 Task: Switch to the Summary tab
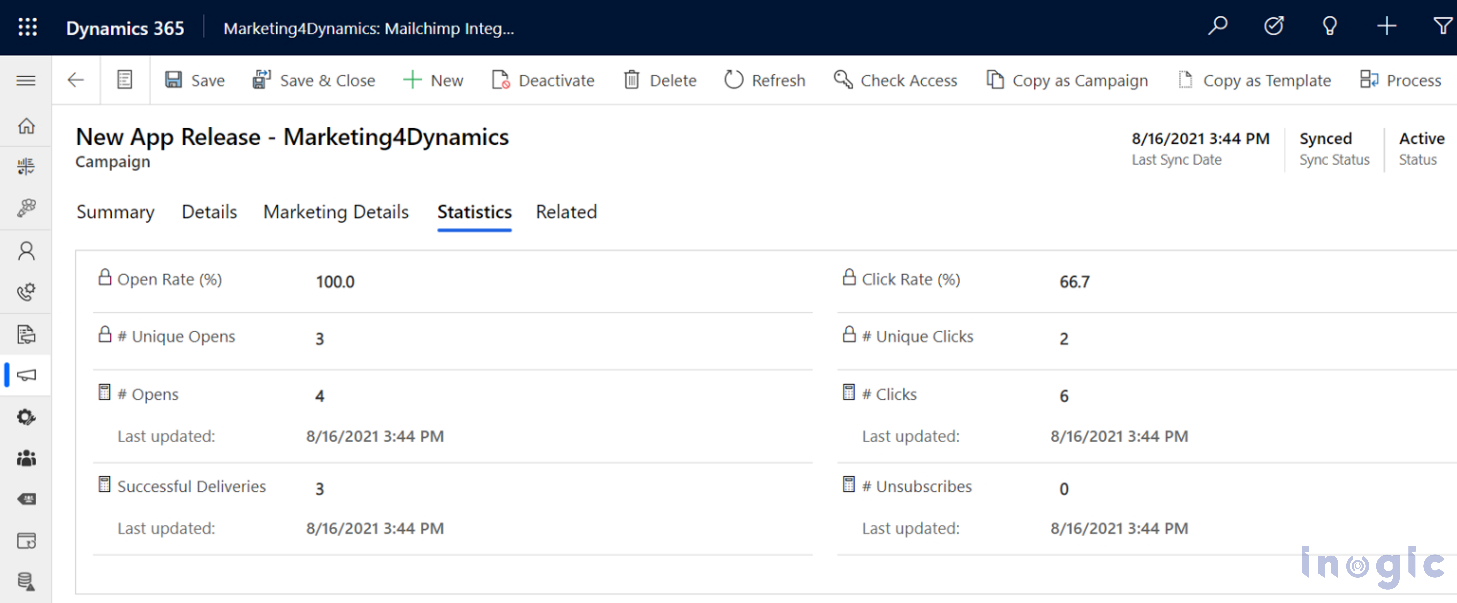tap(114, 212)
